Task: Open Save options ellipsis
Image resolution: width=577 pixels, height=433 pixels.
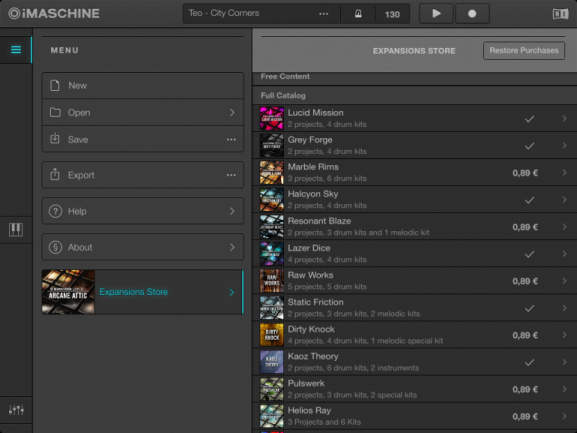Action: pyautogui.click(x=231, y=140)
